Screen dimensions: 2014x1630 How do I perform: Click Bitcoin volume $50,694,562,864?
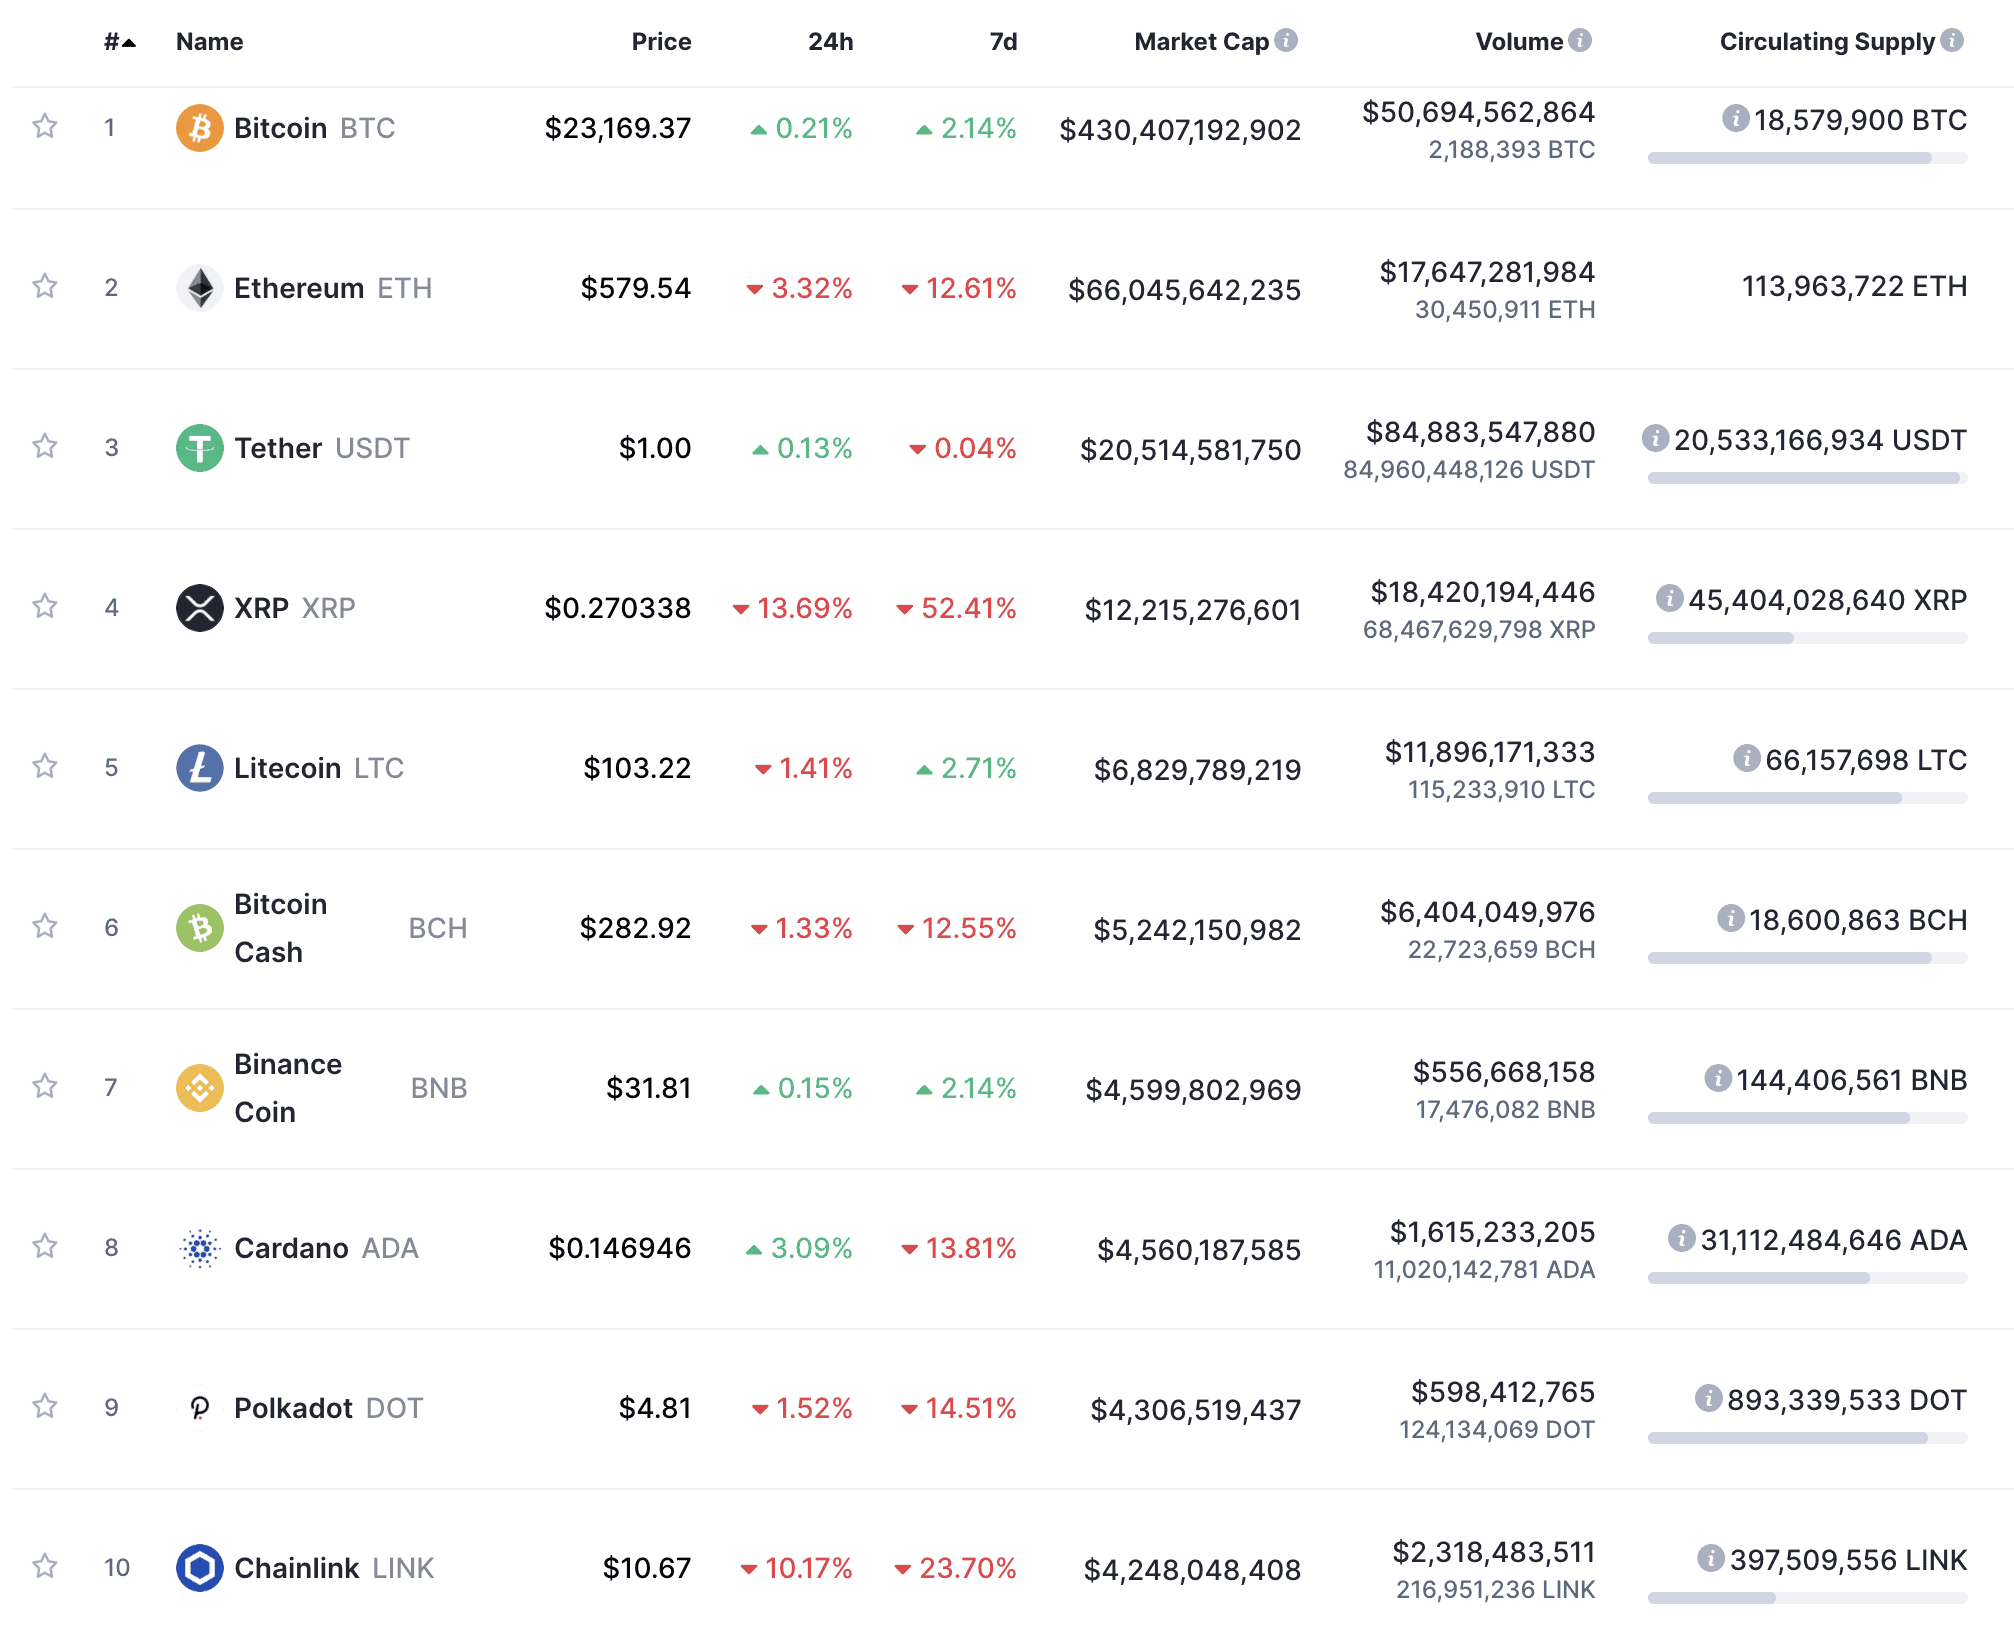[1478, 112]
